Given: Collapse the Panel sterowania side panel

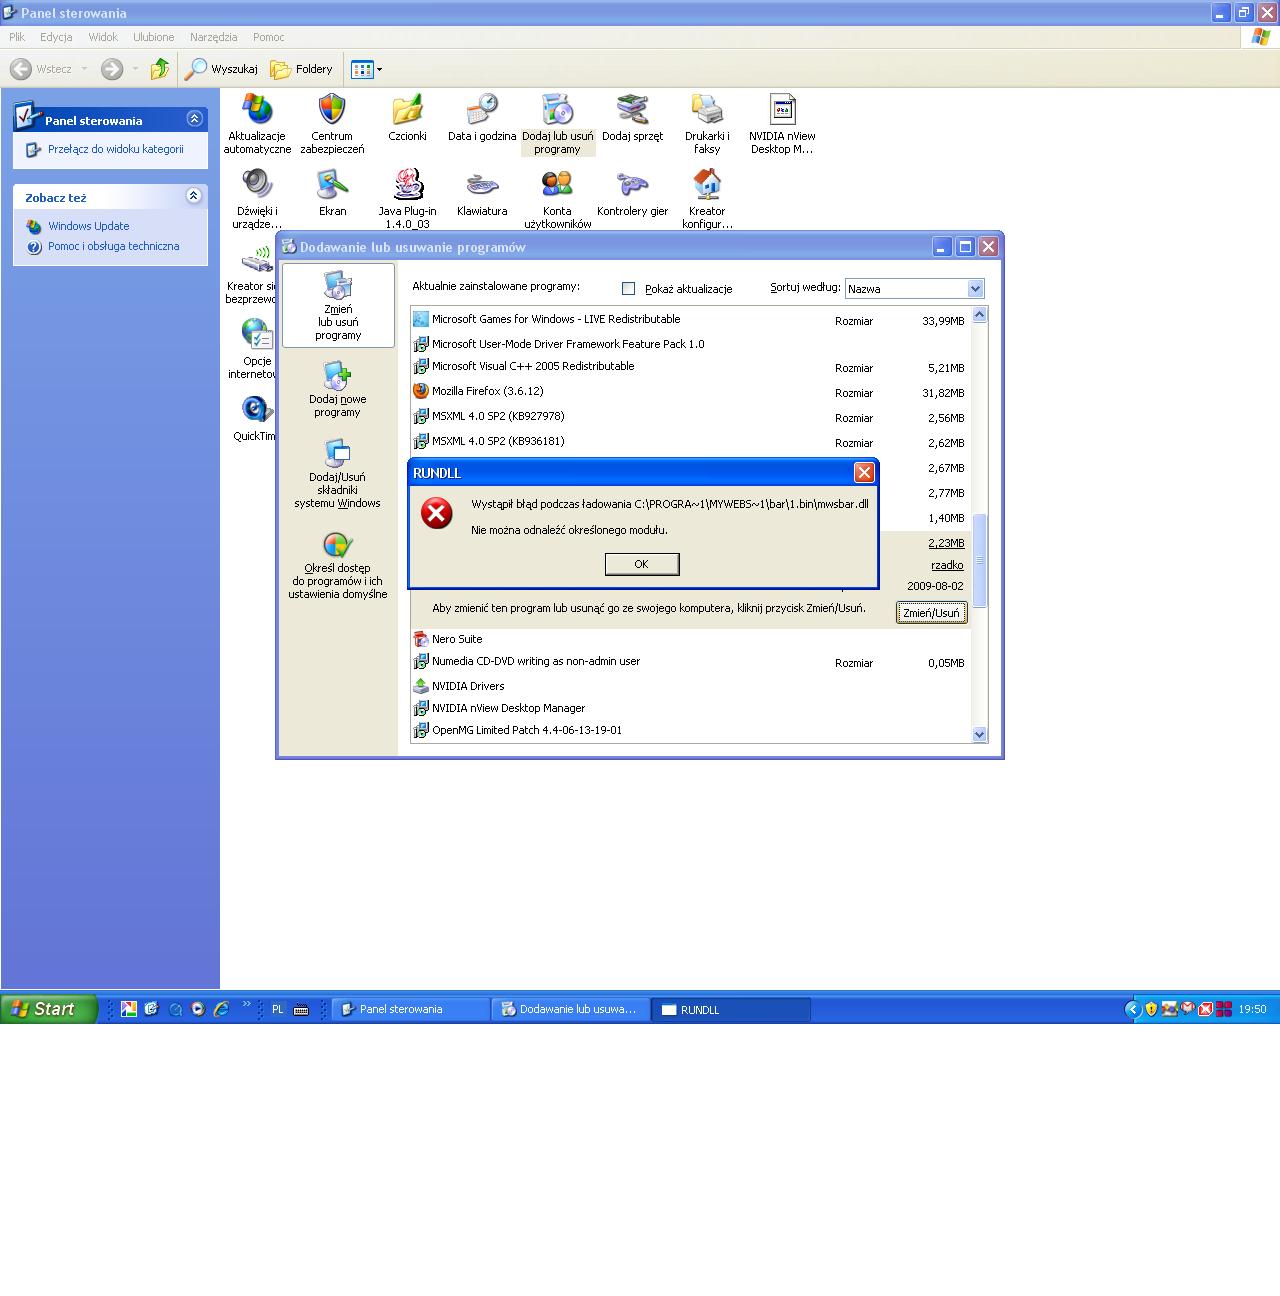Looking at the screenshot, I should coord(194,119).
